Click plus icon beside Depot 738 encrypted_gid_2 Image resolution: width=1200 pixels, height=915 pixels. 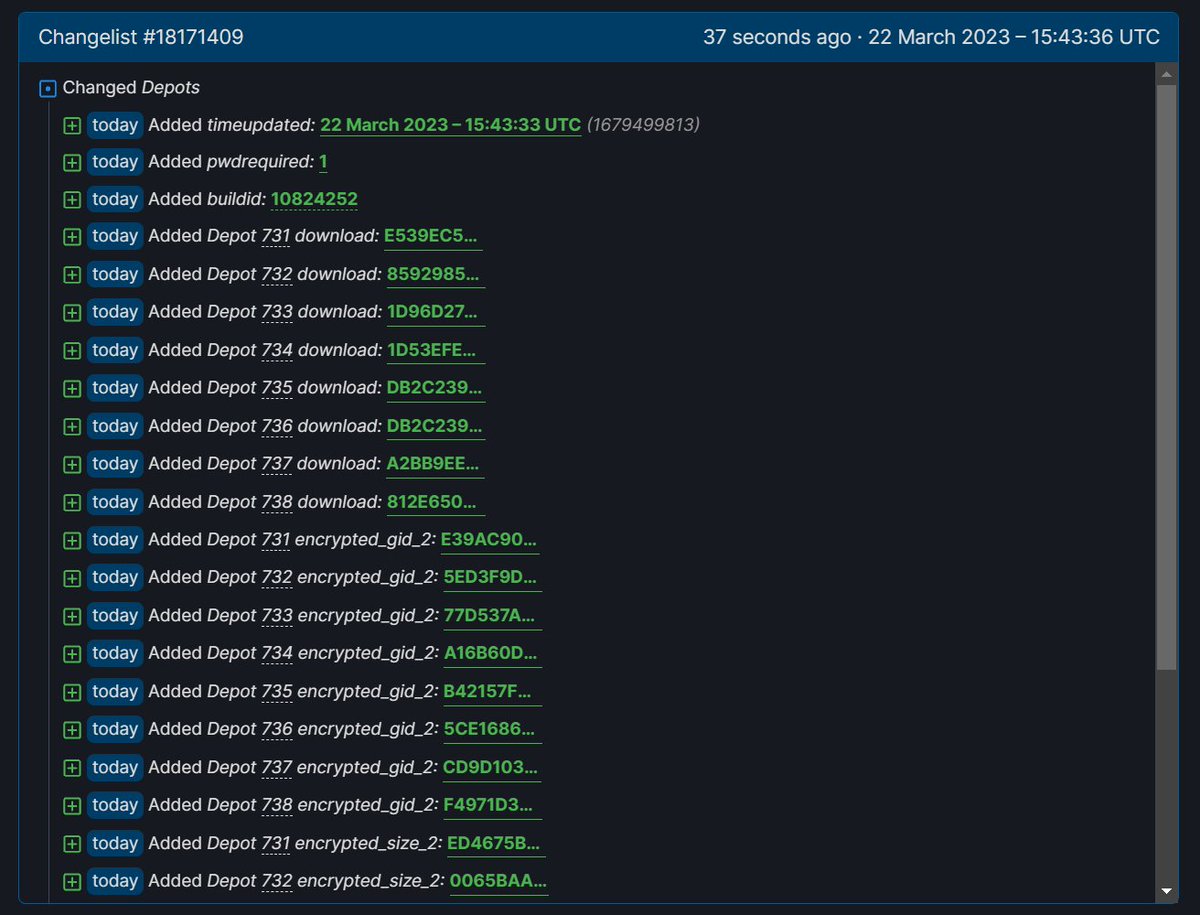(72, 807)
